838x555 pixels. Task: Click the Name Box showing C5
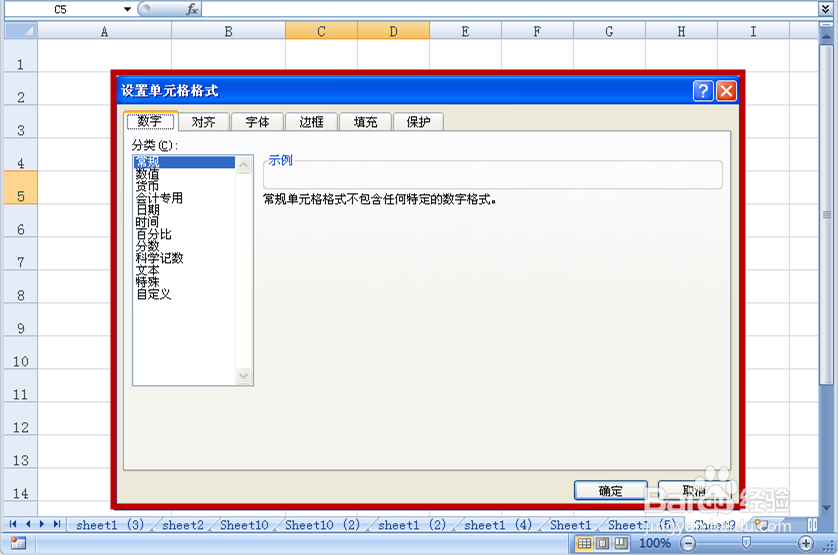(61, 9)
